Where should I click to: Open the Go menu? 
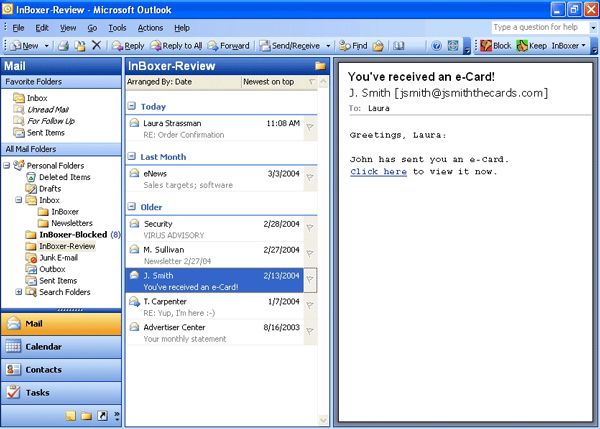point(92,28)
